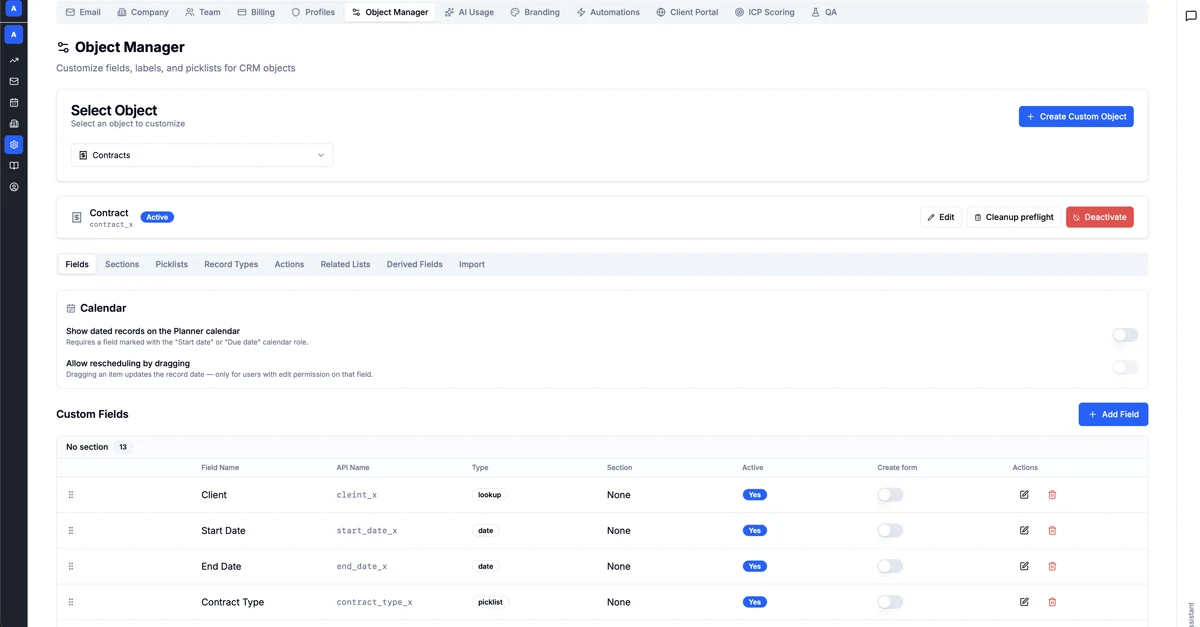The width and height of the screenshot is (1200, 627).
Task: Edit the Contract Type field with pencil icon
Action: (1024, 602)
